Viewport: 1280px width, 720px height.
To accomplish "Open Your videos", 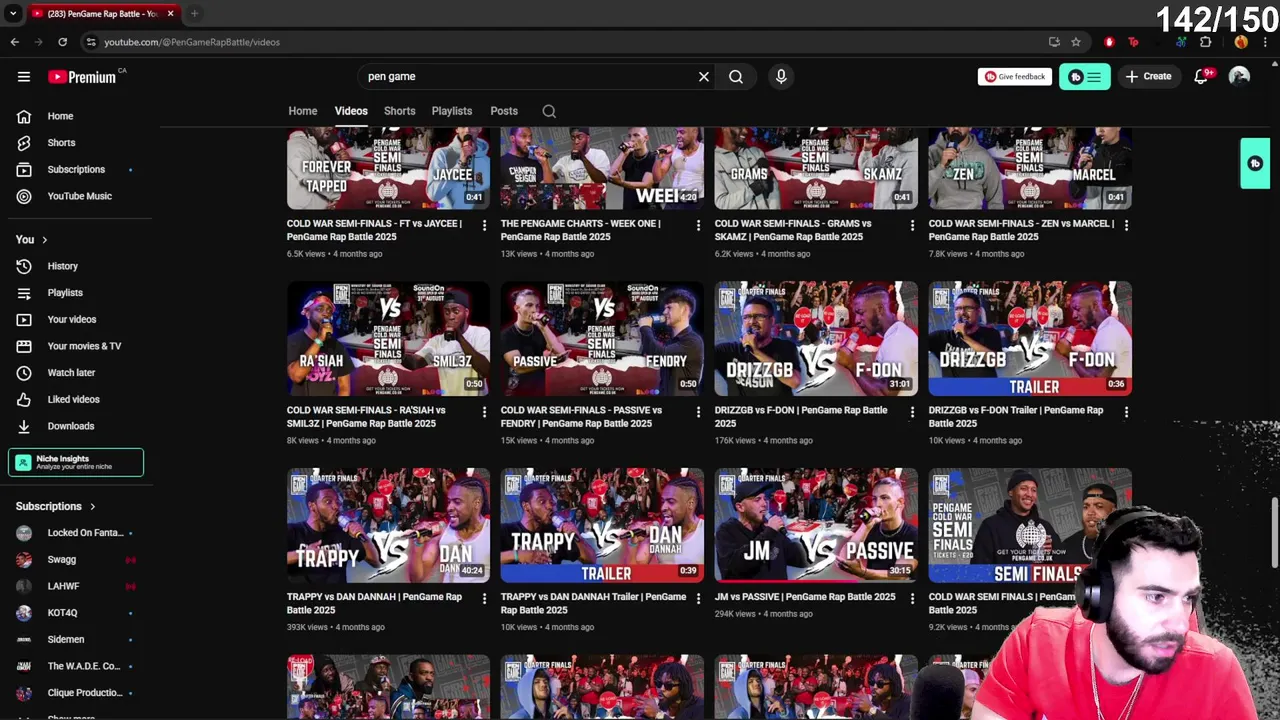I will pos(72,319).
